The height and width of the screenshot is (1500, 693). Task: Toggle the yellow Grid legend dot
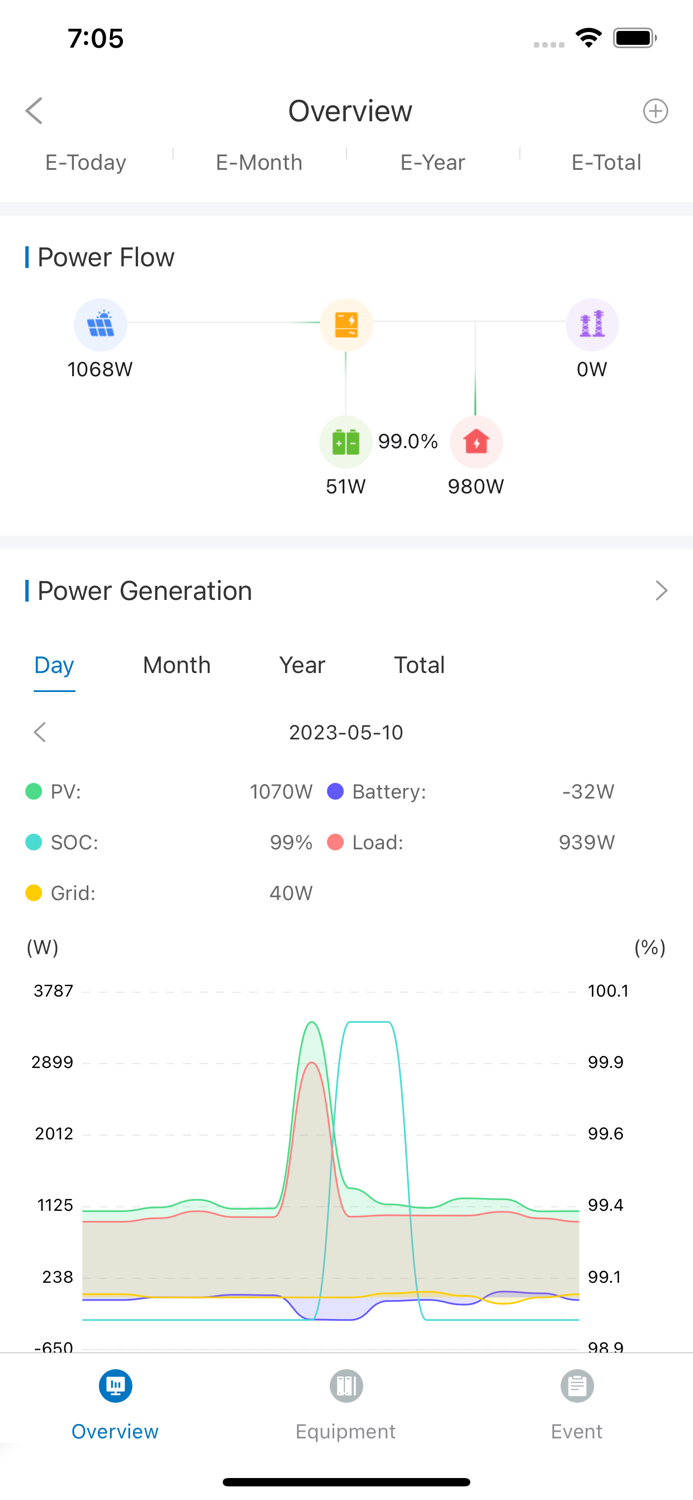34,893
